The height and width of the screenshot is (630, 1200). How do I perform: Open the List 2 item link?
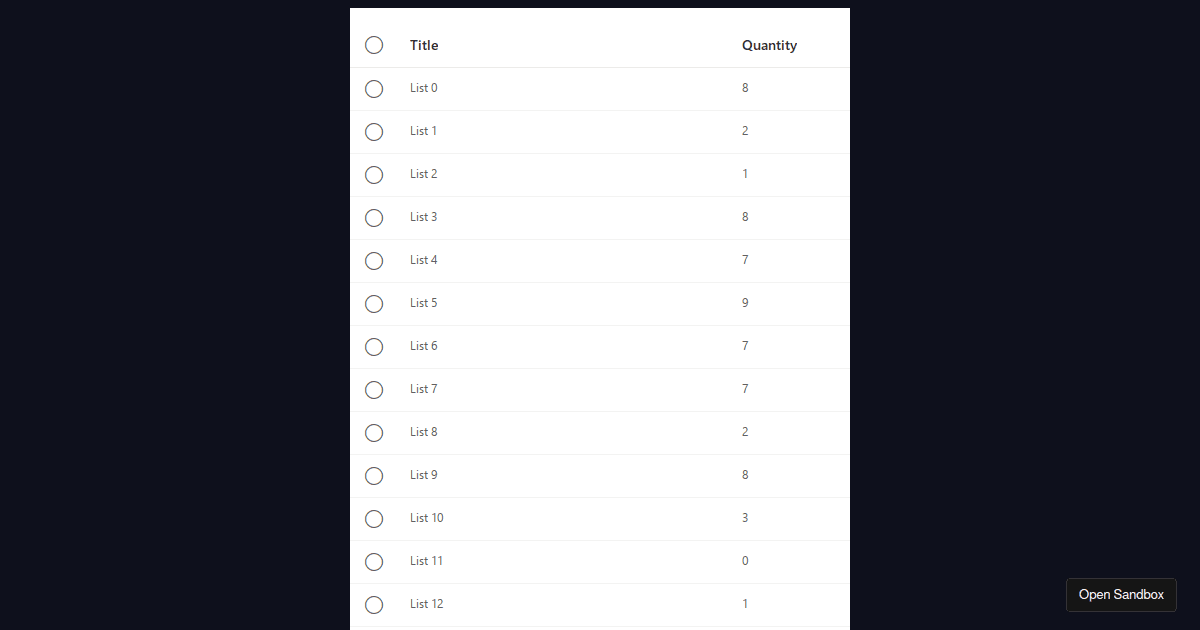click(423, 174)
